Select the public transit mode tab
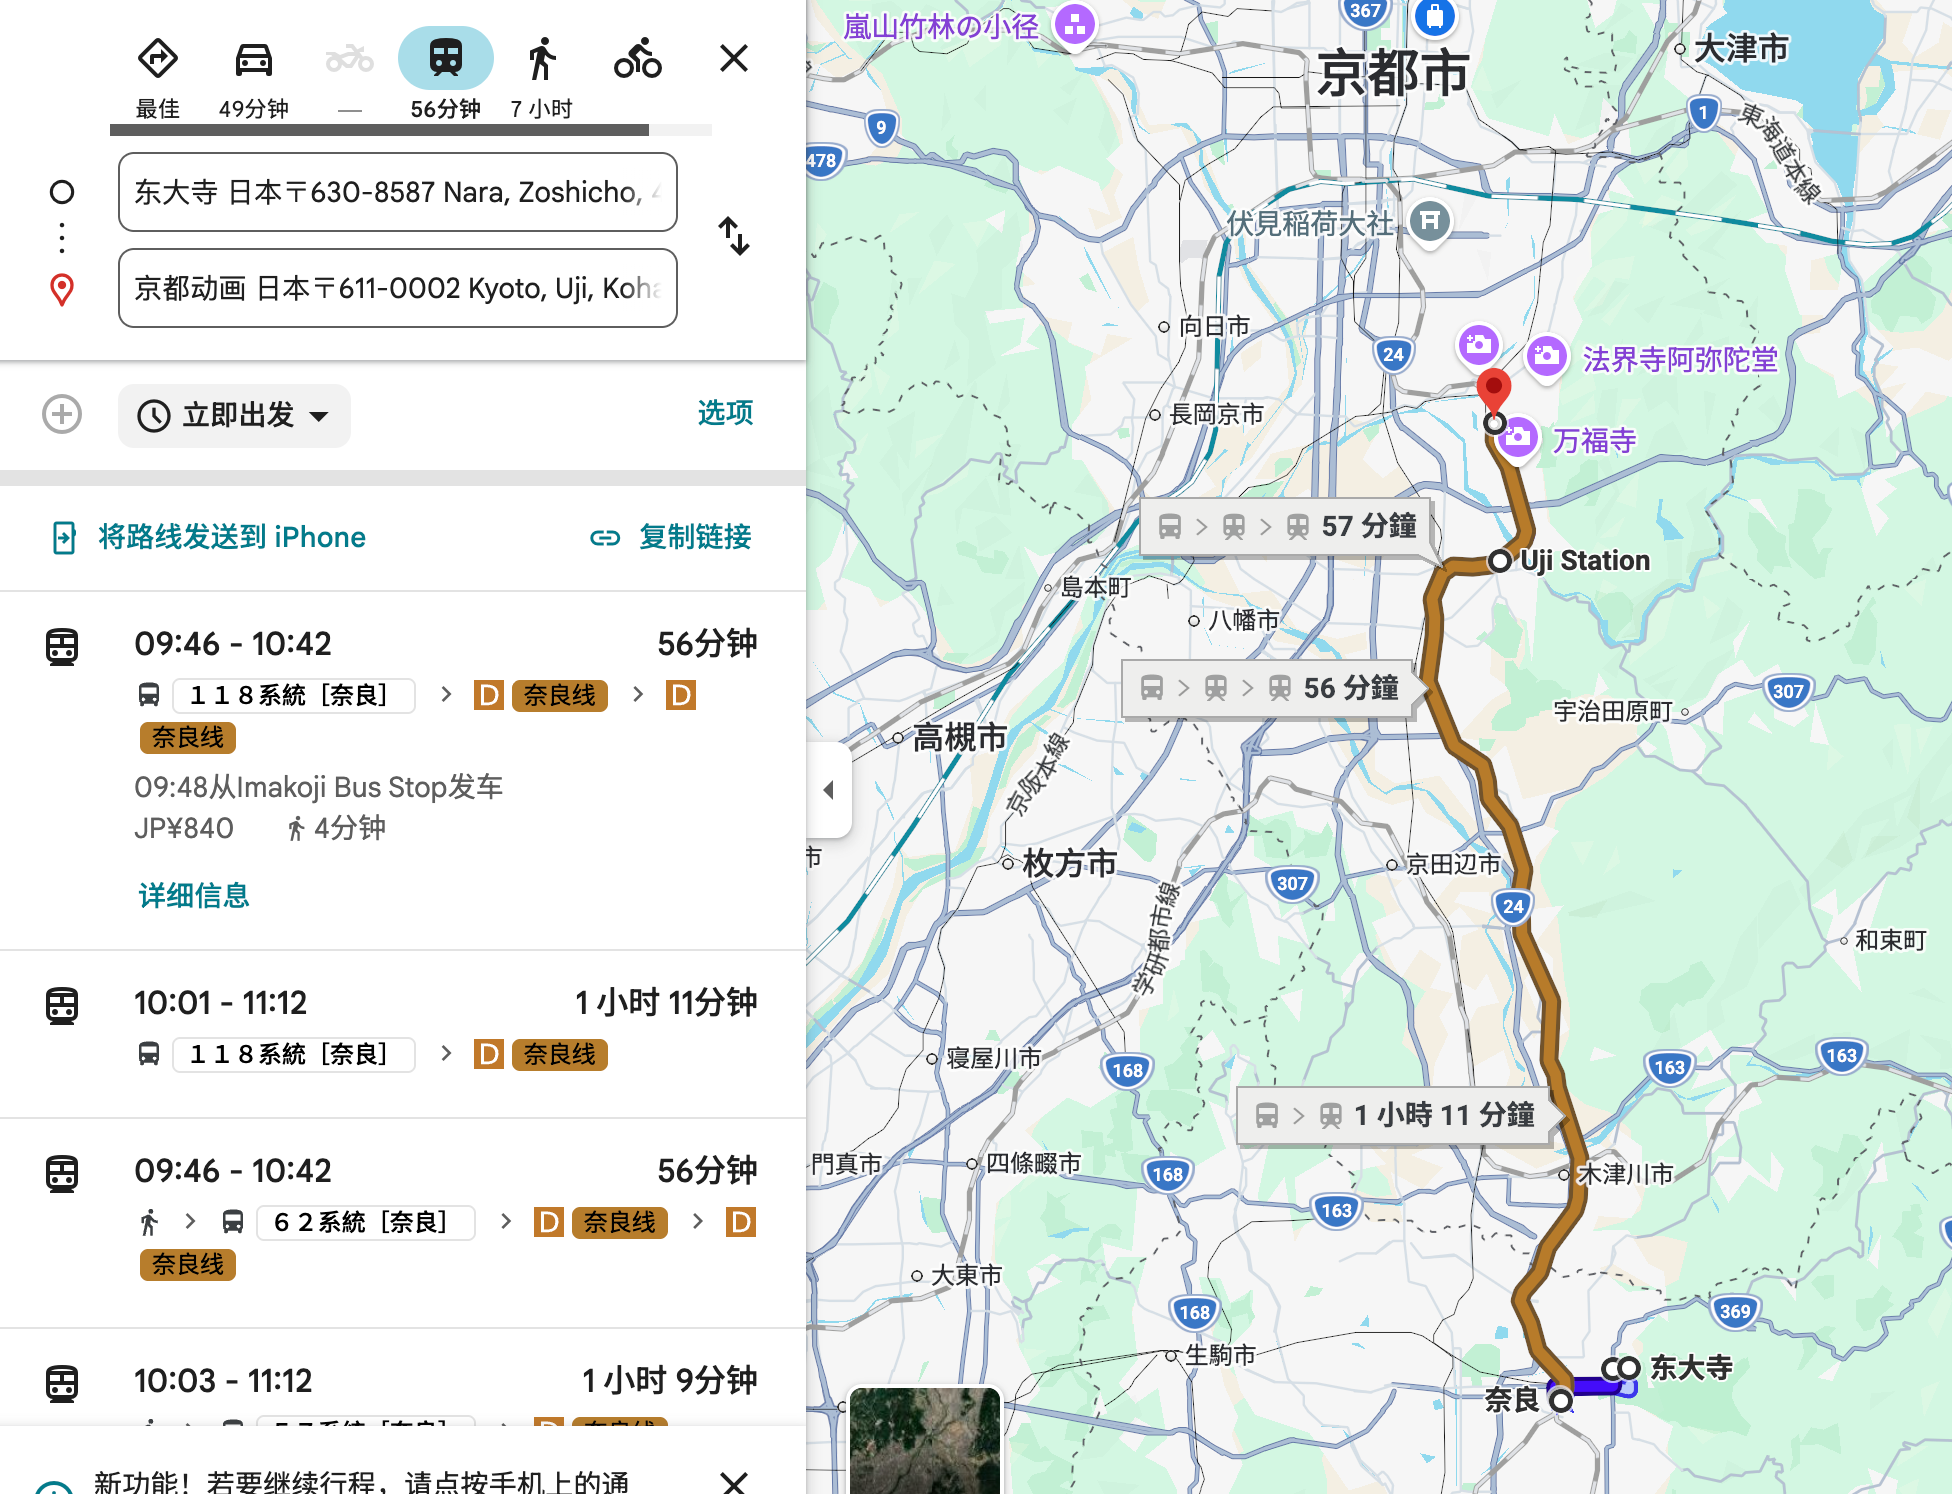This screenshot has height=1494, width=1952. coord(445,60)
